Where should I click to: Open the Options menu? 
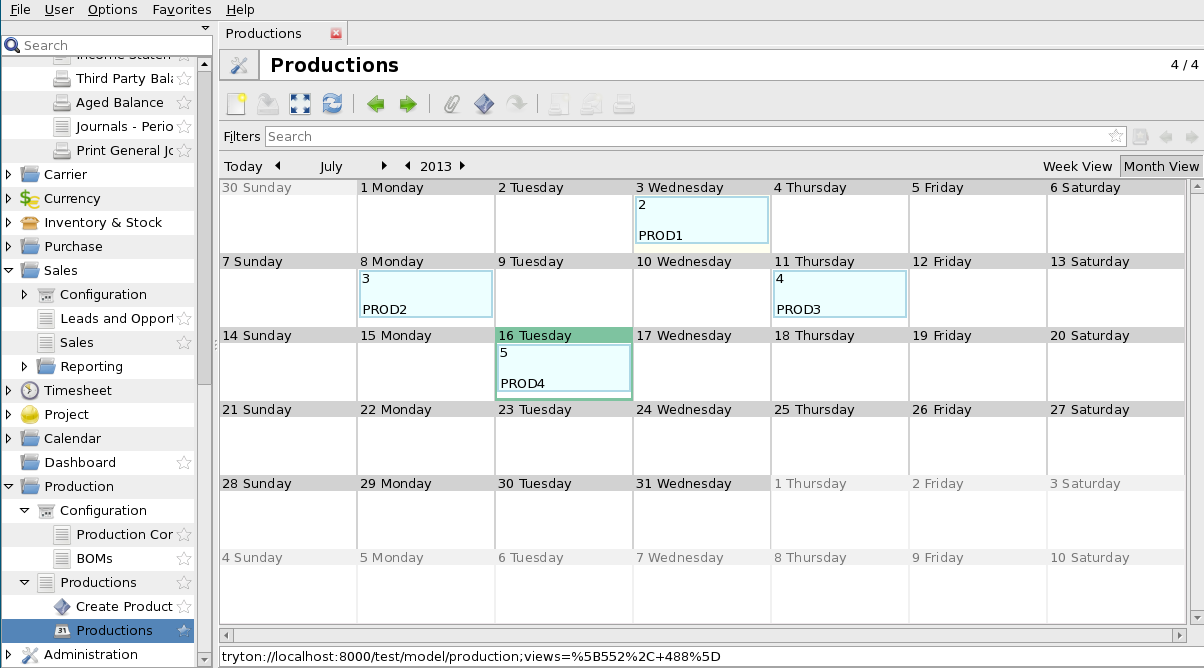pyautogui.click(x=113, y=9)
